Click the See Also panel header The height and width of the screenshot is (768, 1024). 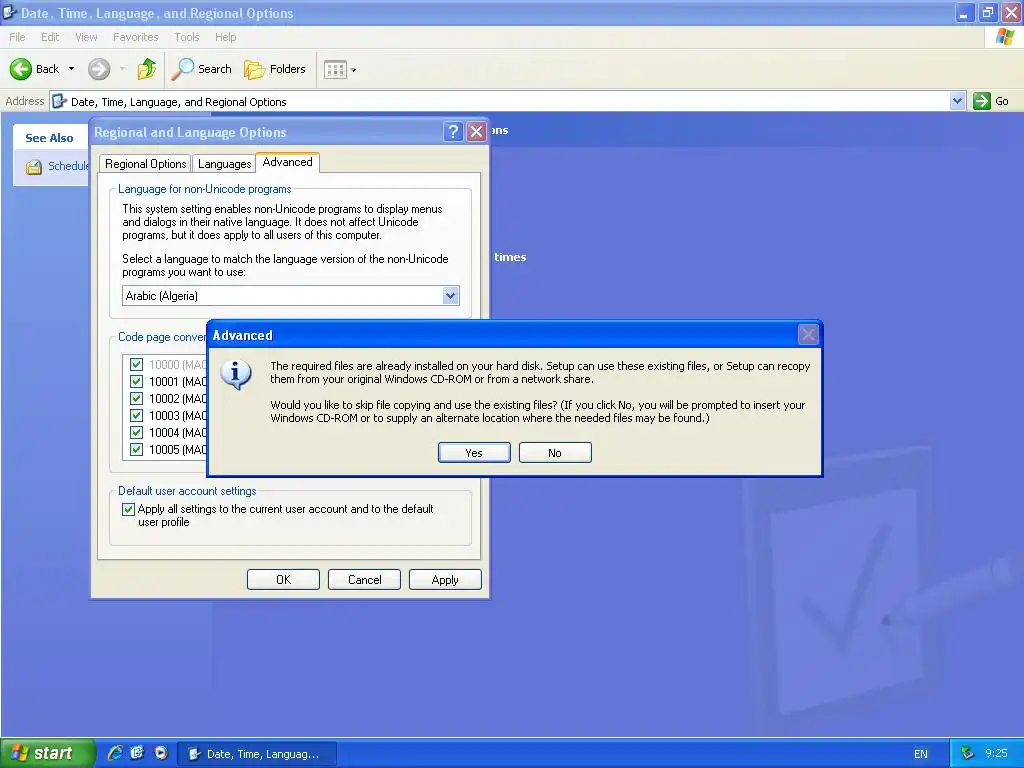50,138
